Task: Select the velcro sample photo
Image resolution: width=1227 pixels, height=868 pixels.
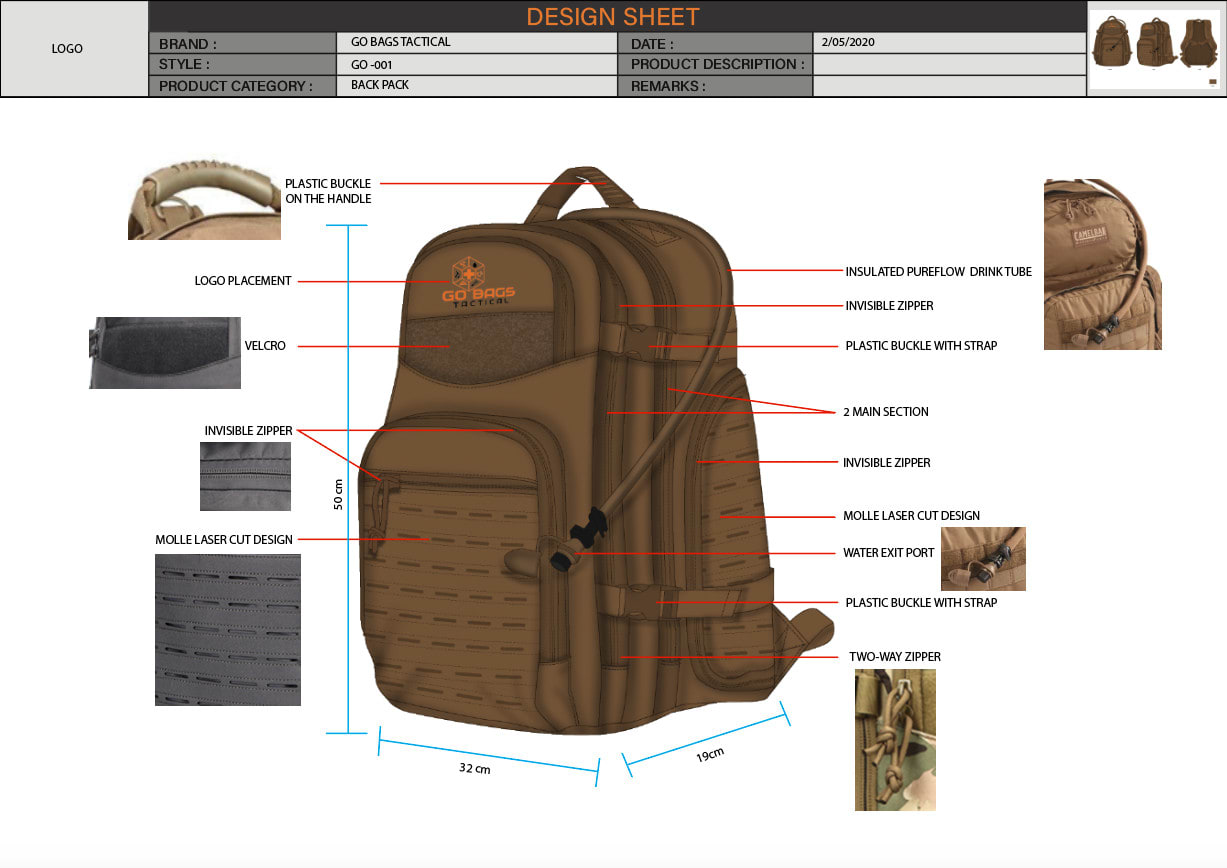Action: [165, 353]
